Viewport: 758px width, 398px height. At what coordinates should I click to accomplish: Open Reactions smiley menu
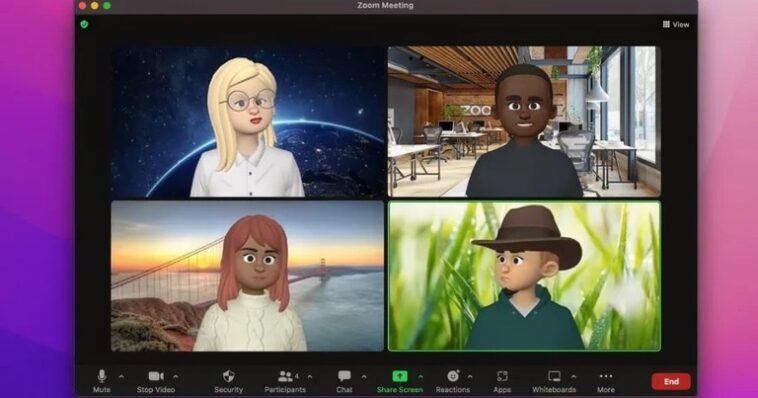click(452, 381)
